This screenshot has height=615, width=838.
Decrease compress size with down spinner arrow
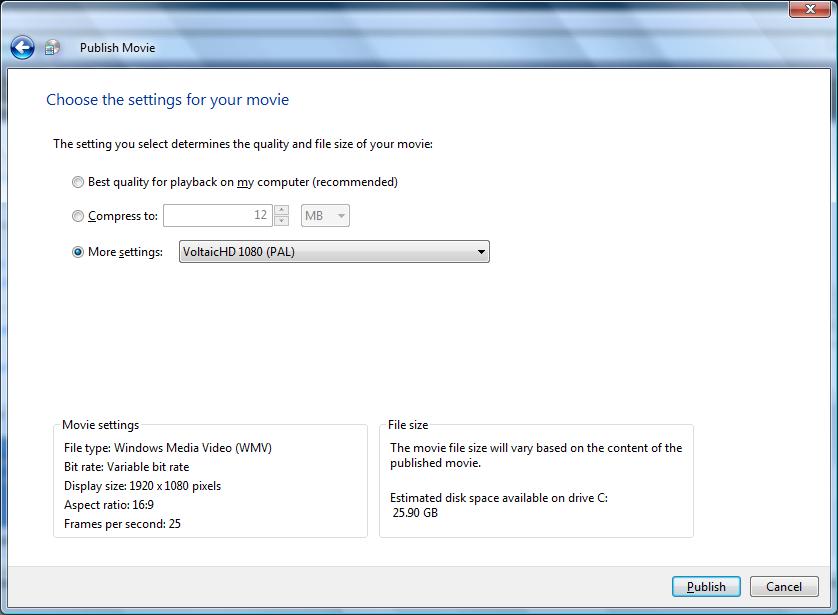[282, 221]
